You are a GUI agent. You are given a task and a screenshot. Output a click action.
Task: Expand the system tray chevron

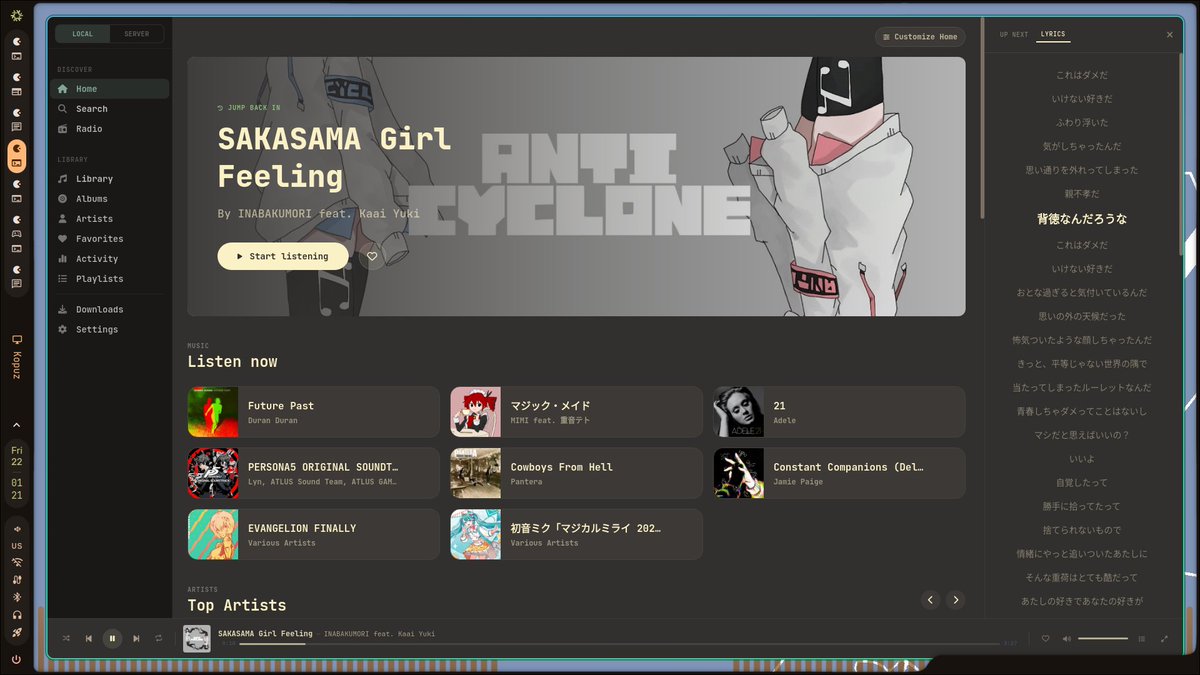tap(16, 425)
